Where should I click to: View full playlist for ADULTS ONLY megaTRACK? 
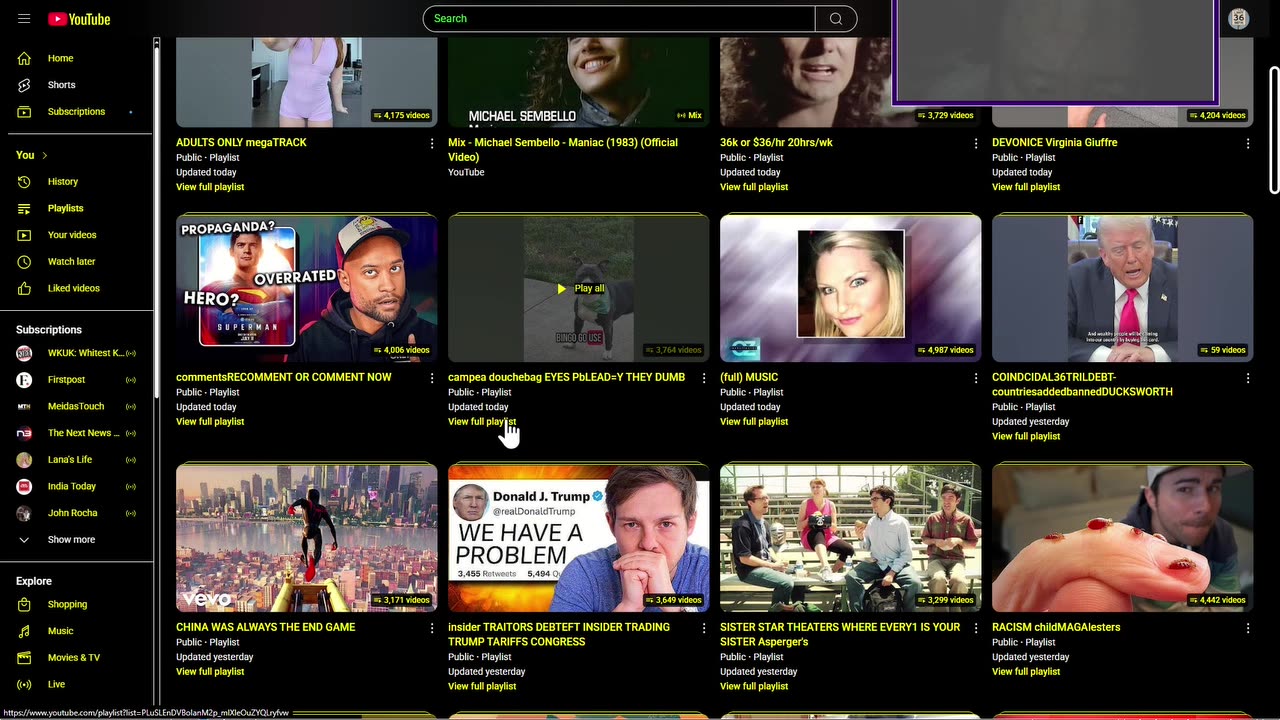coord(210,187)
